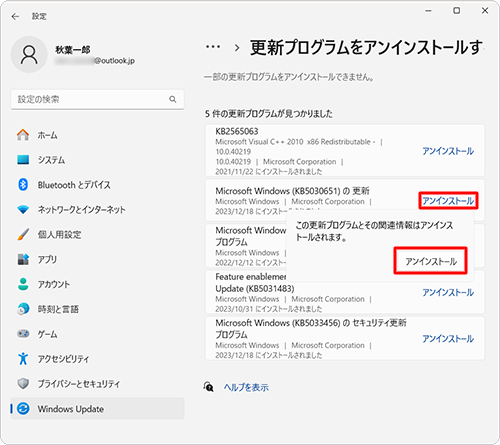This screenshot has height=445, width=500.
Task: Click the ゲーム controller icon
Action: [23, 334]
